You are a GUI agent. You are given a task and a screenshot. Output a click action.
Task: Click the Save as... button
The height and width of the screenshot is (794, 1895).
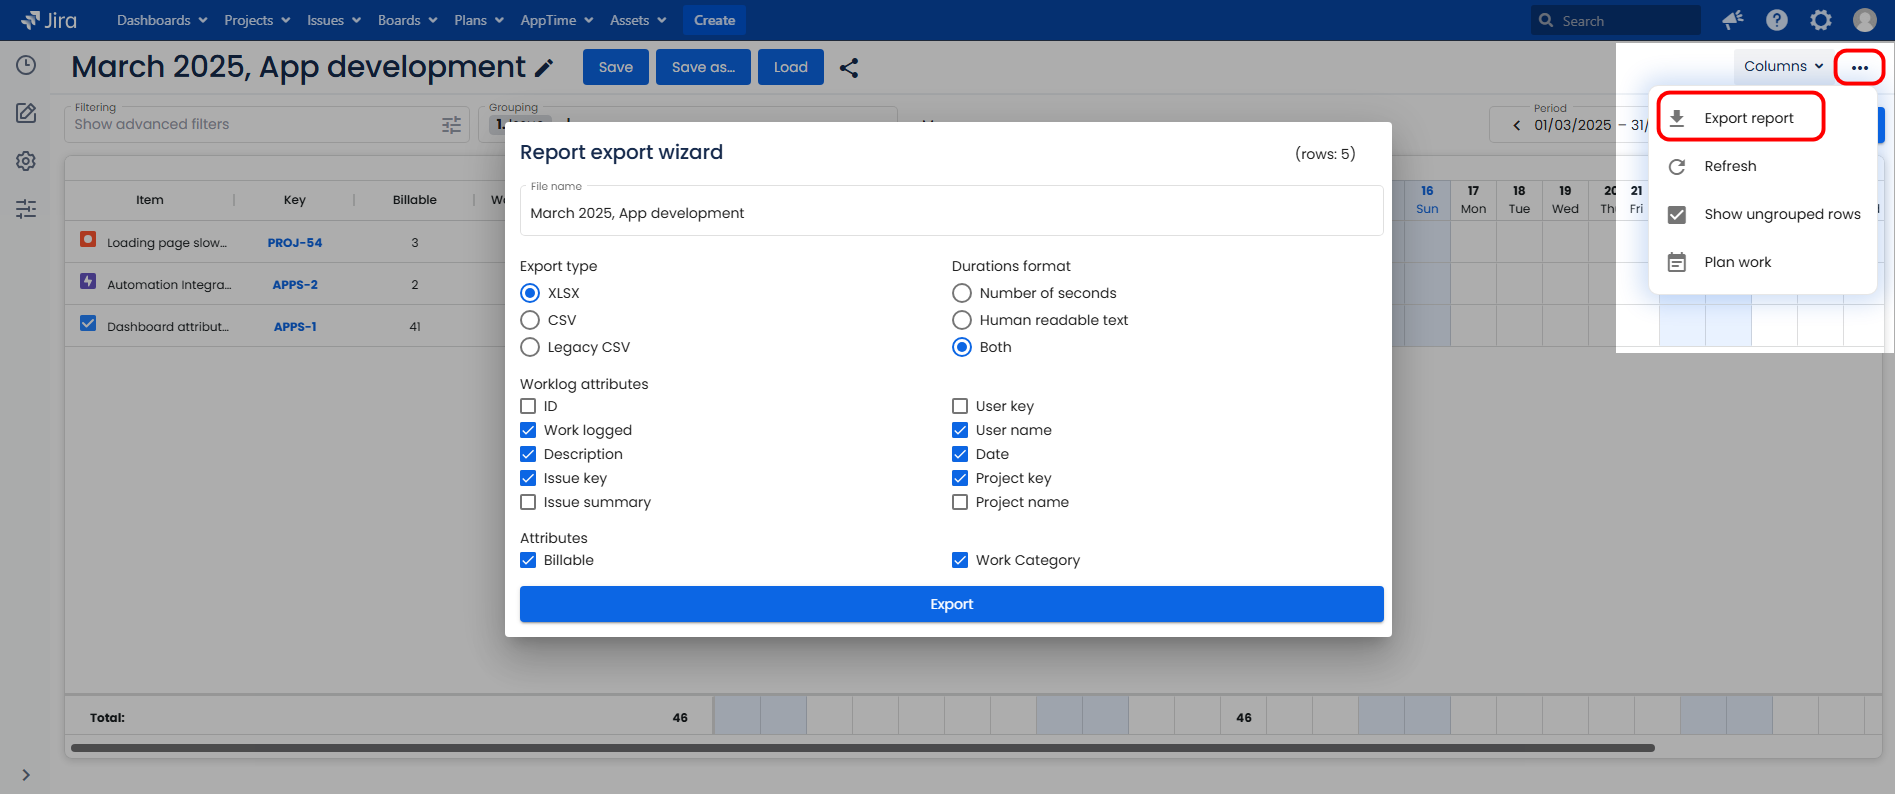[x=703, y=67]
